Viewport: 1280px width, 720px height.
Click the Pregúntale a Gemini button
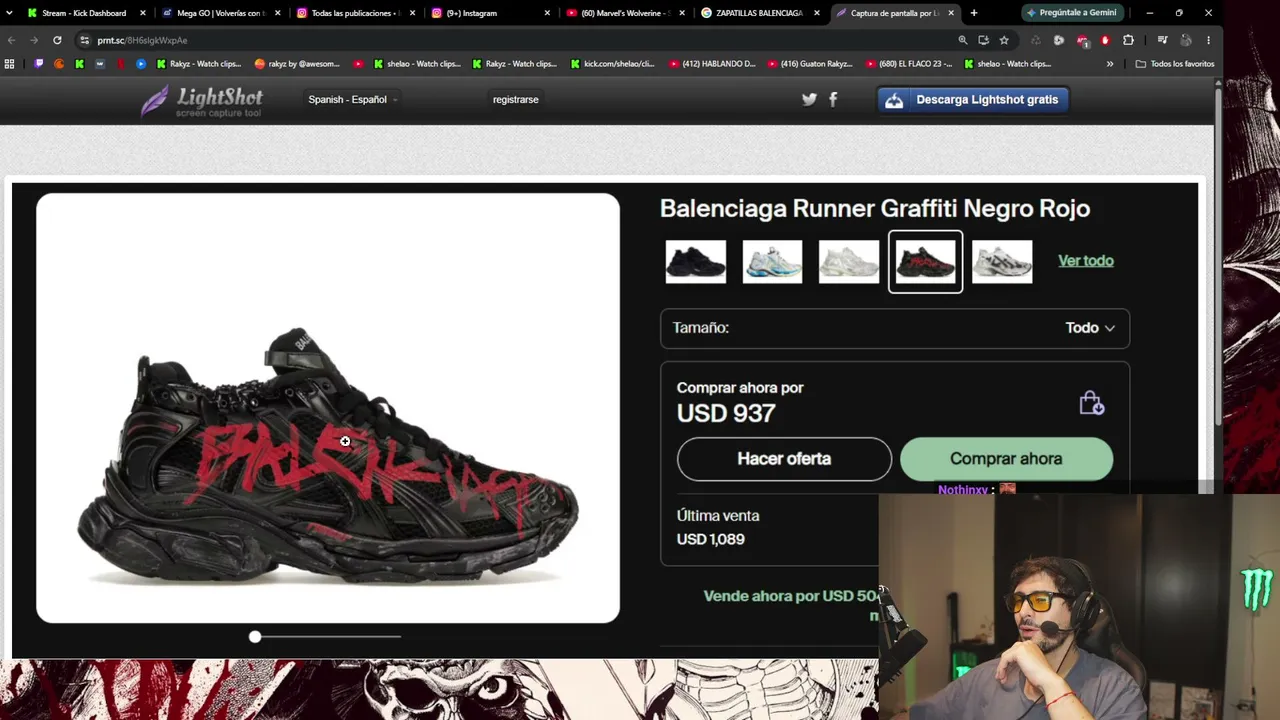point(1075,13)
